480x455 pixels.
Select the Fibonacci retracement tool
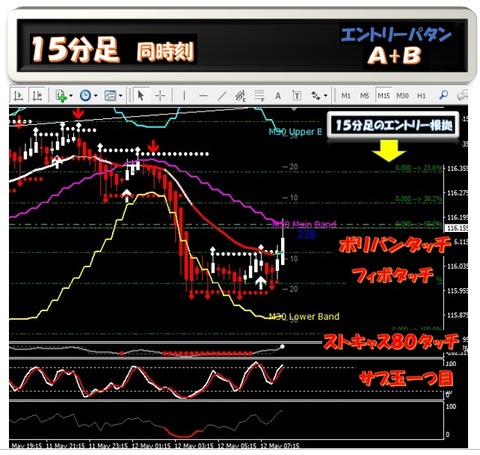(x=259, y=96)
